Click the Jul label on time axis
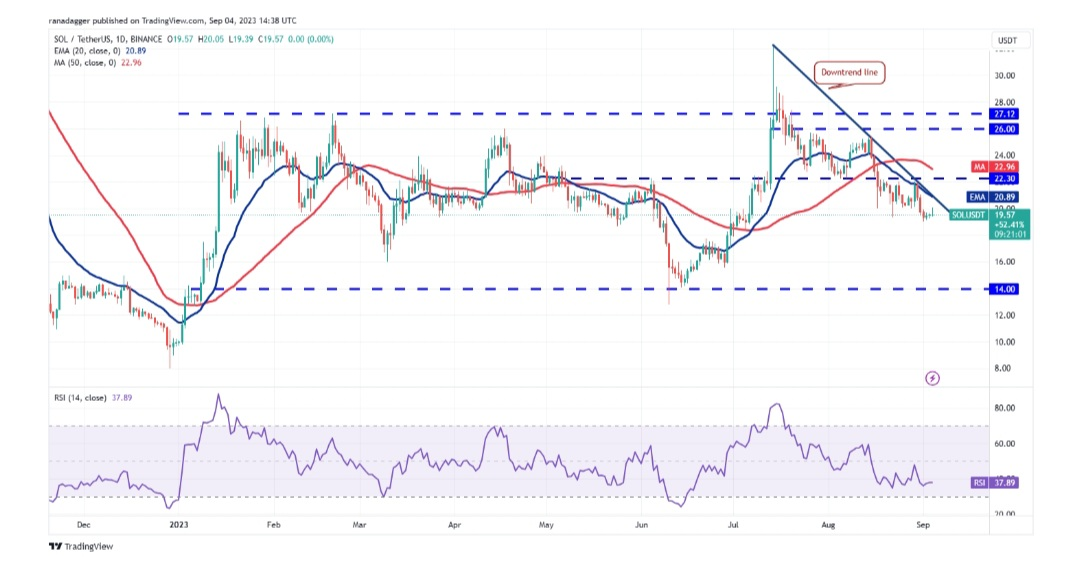Screen dimensions: 1080x564 point(734,523)
